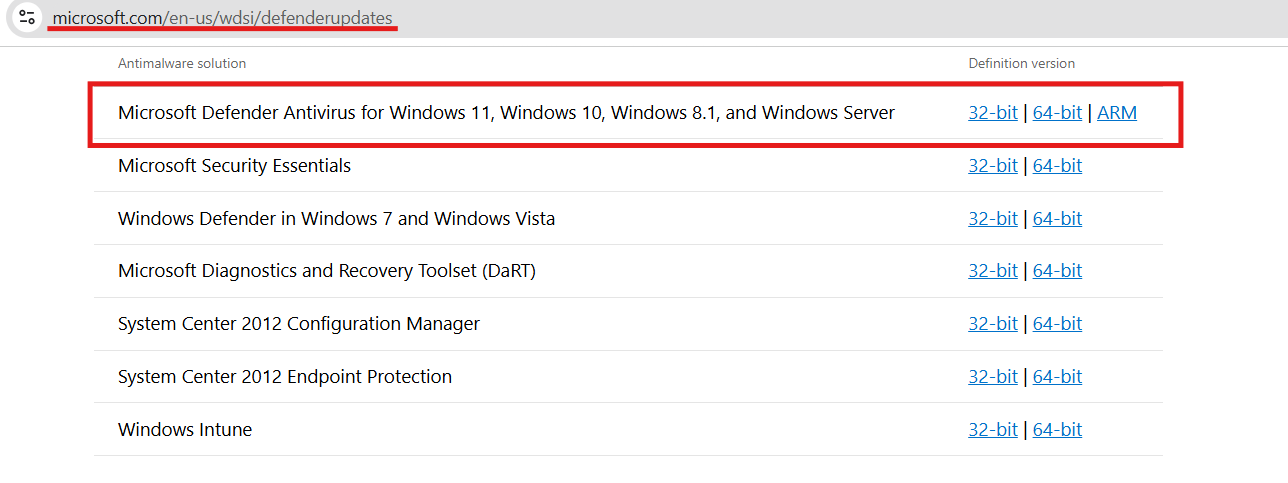Click 'Windows Defender in Windows 7 and Windows Vista' text

pos(336,219)
